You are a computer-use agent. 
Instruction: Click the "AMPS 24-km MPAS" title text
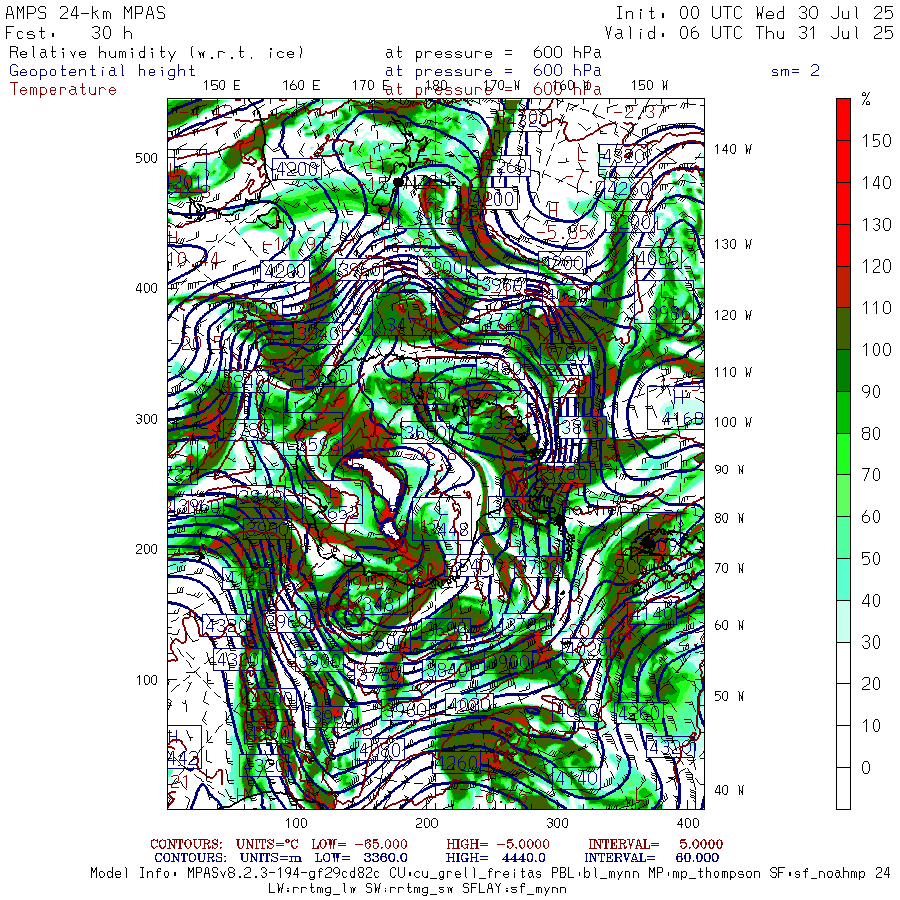coord(86,13)
